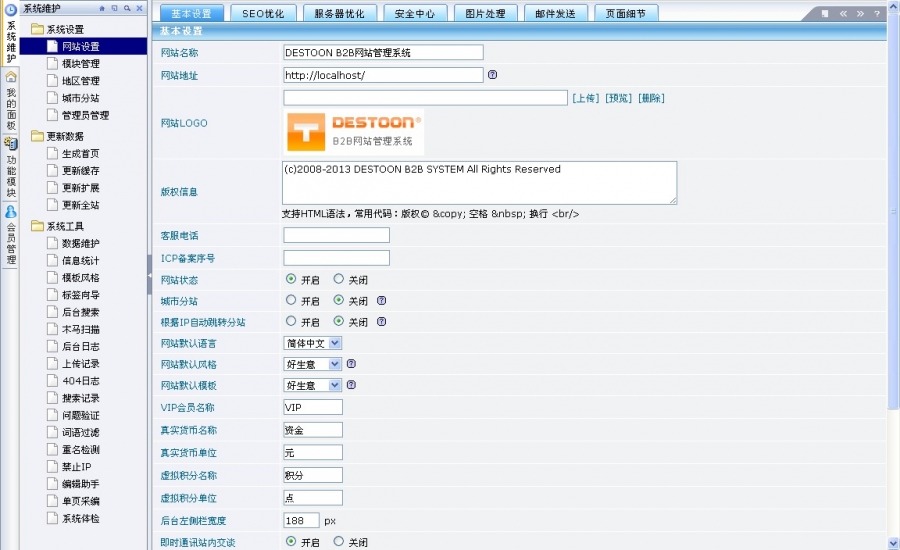
Task: Set 城市分站 to 关闭
Action: point(339,300)
